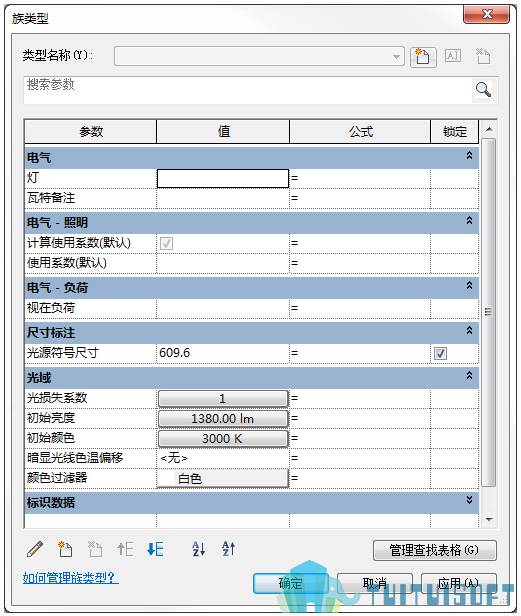Select the 初始亮度 parameter name

tap(51, 418)
